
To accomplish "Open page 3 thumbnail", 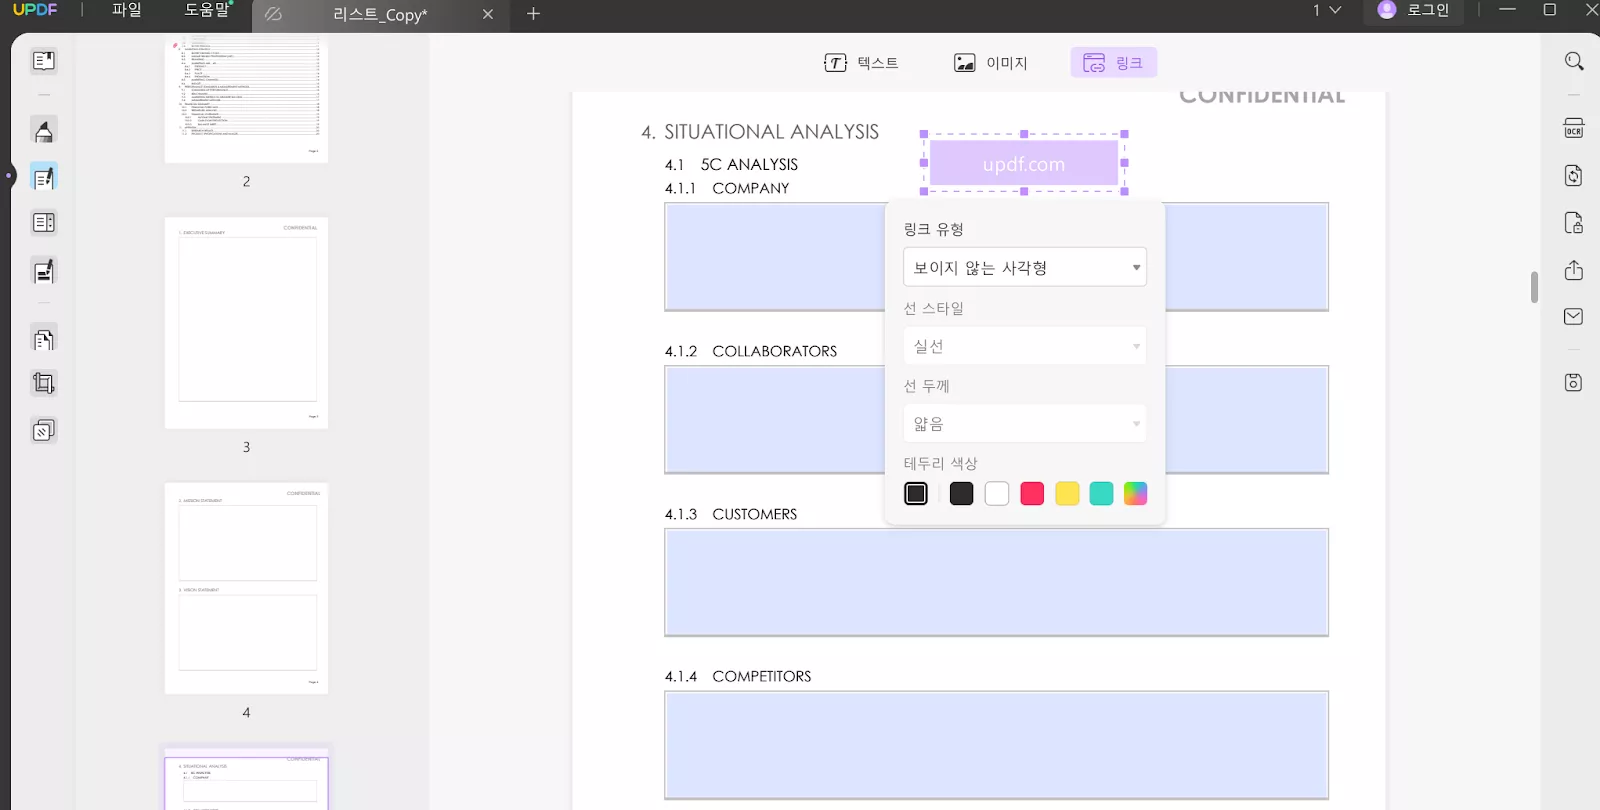I will [246, 323].
